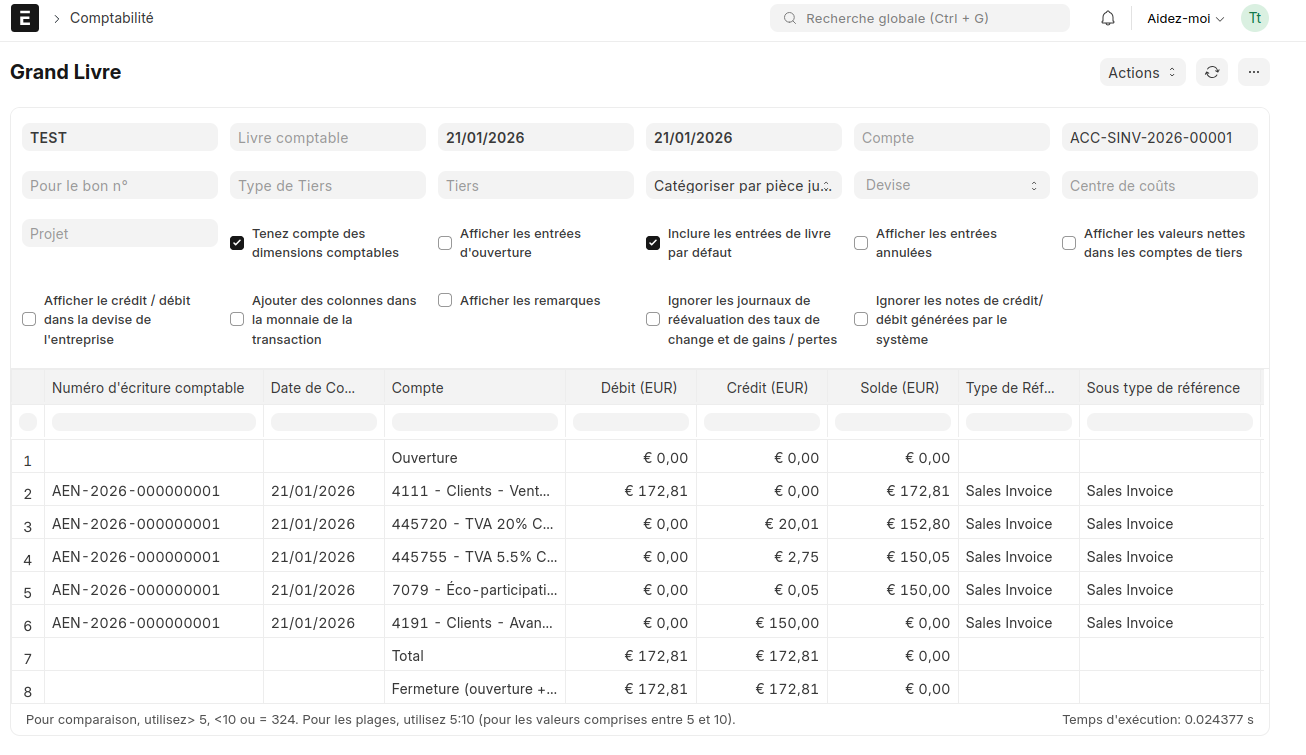
Task: Open the three-dots more options menu
Action: [1254, 72]
